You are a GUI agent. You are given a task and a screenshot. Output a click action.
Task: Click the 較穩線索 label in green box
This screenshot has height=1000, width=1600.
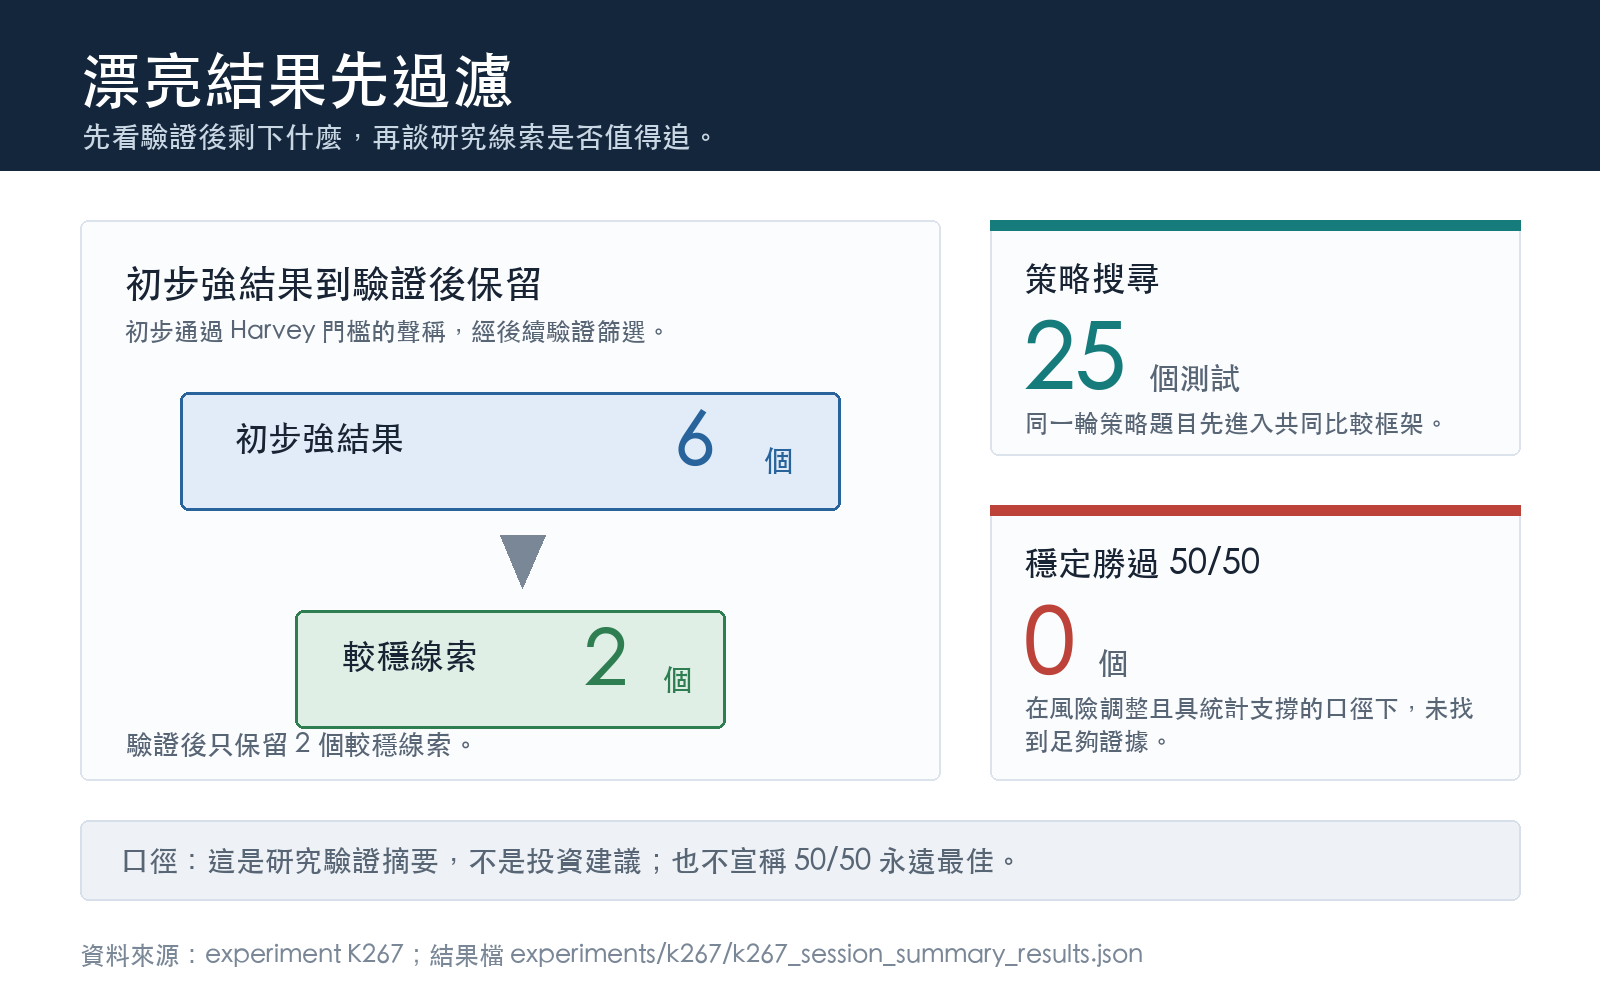tap(409, 657)
